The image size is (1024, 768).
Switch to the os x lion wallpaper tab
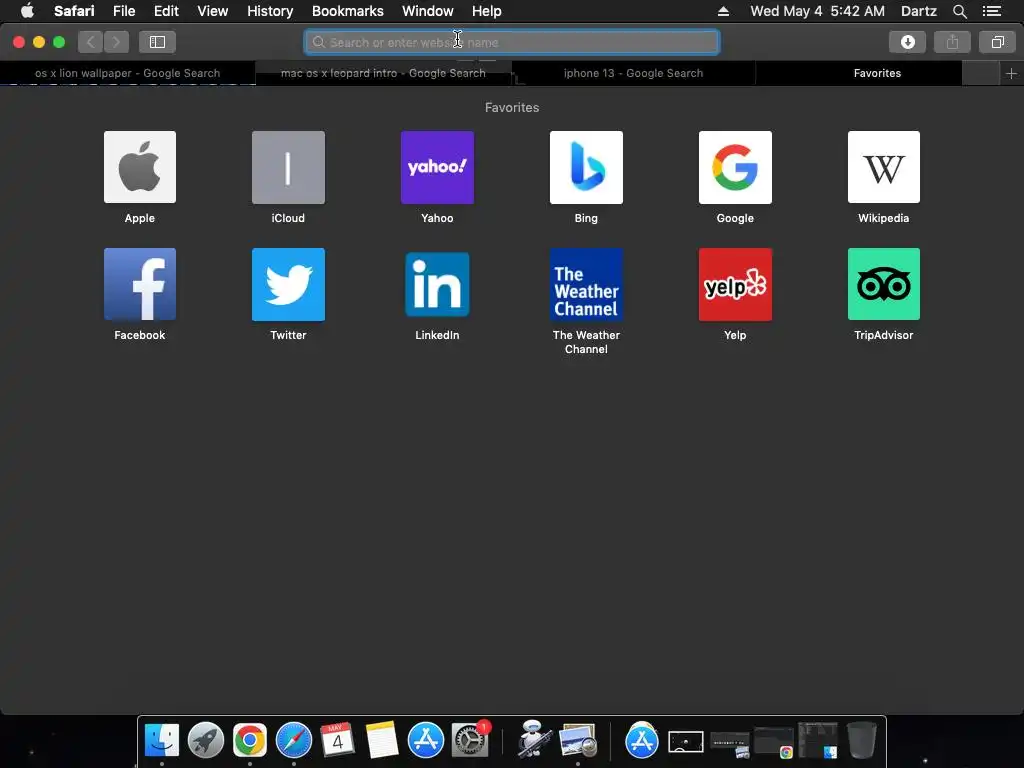(x=127, y=73)
